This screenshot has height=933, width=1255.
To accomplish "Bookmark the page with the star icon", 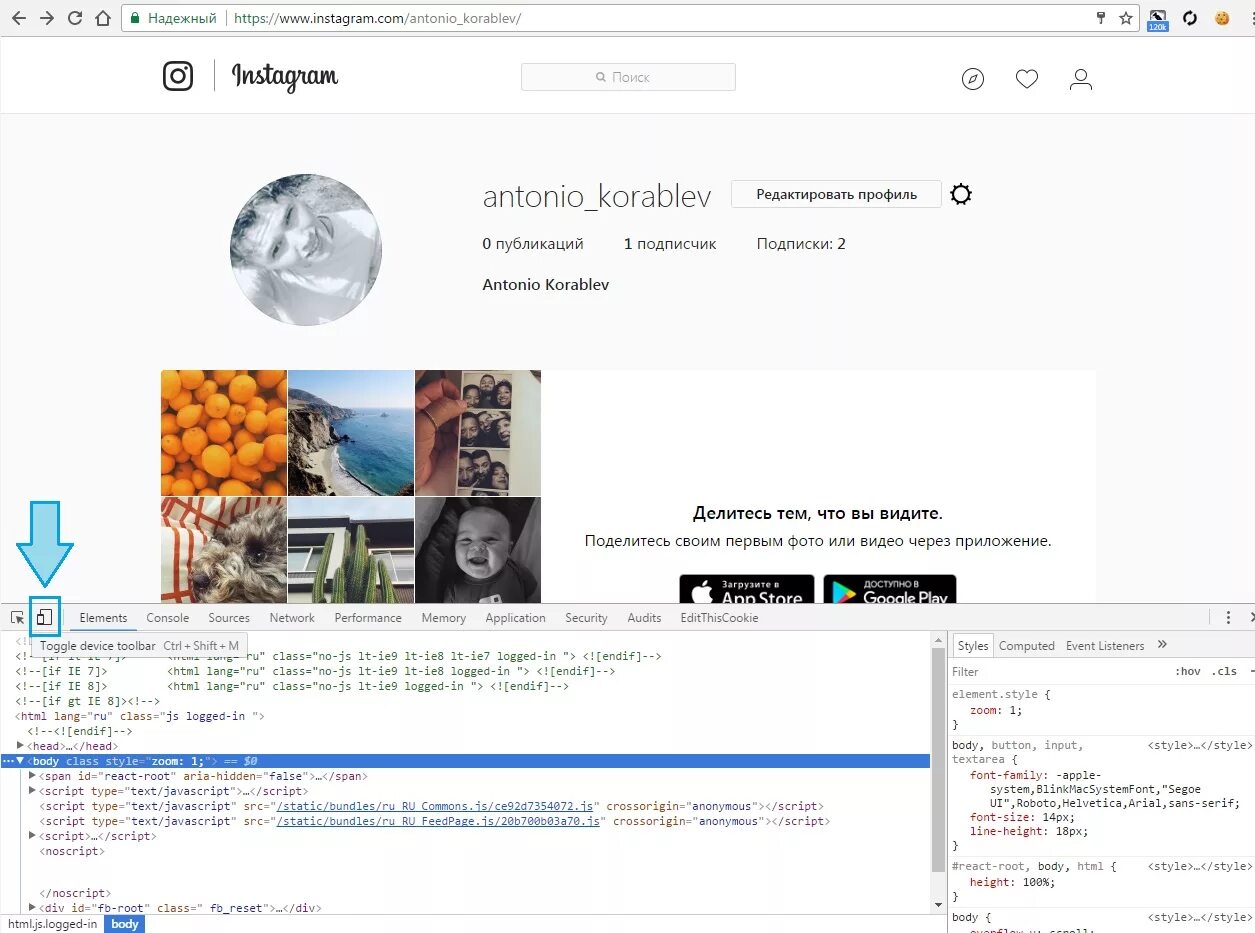I will pyautogui.click(x=1126, y=18).
